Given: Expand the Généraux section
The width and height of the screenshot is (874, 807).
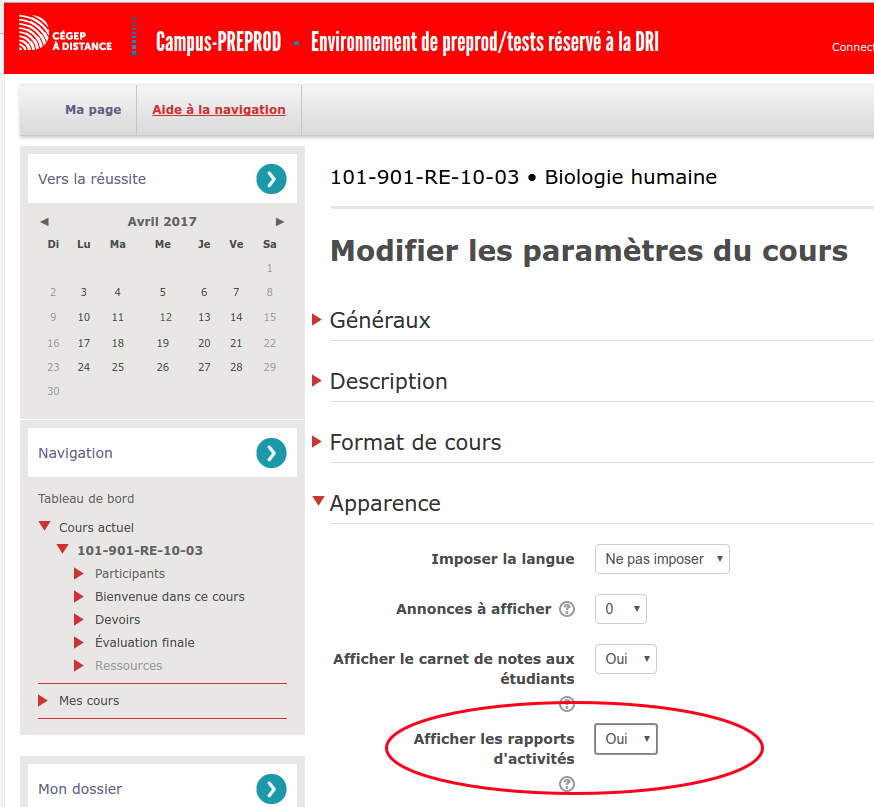Looking at the screenshot, I should tap(380, 321).
